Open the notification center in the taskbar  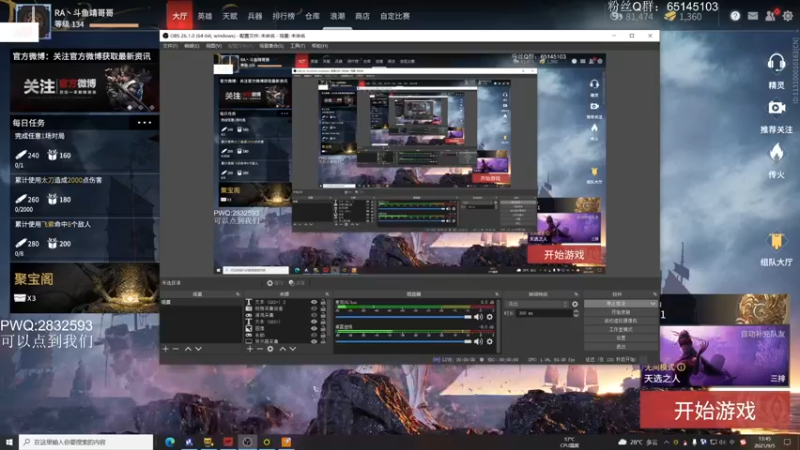tap(787, 442)
